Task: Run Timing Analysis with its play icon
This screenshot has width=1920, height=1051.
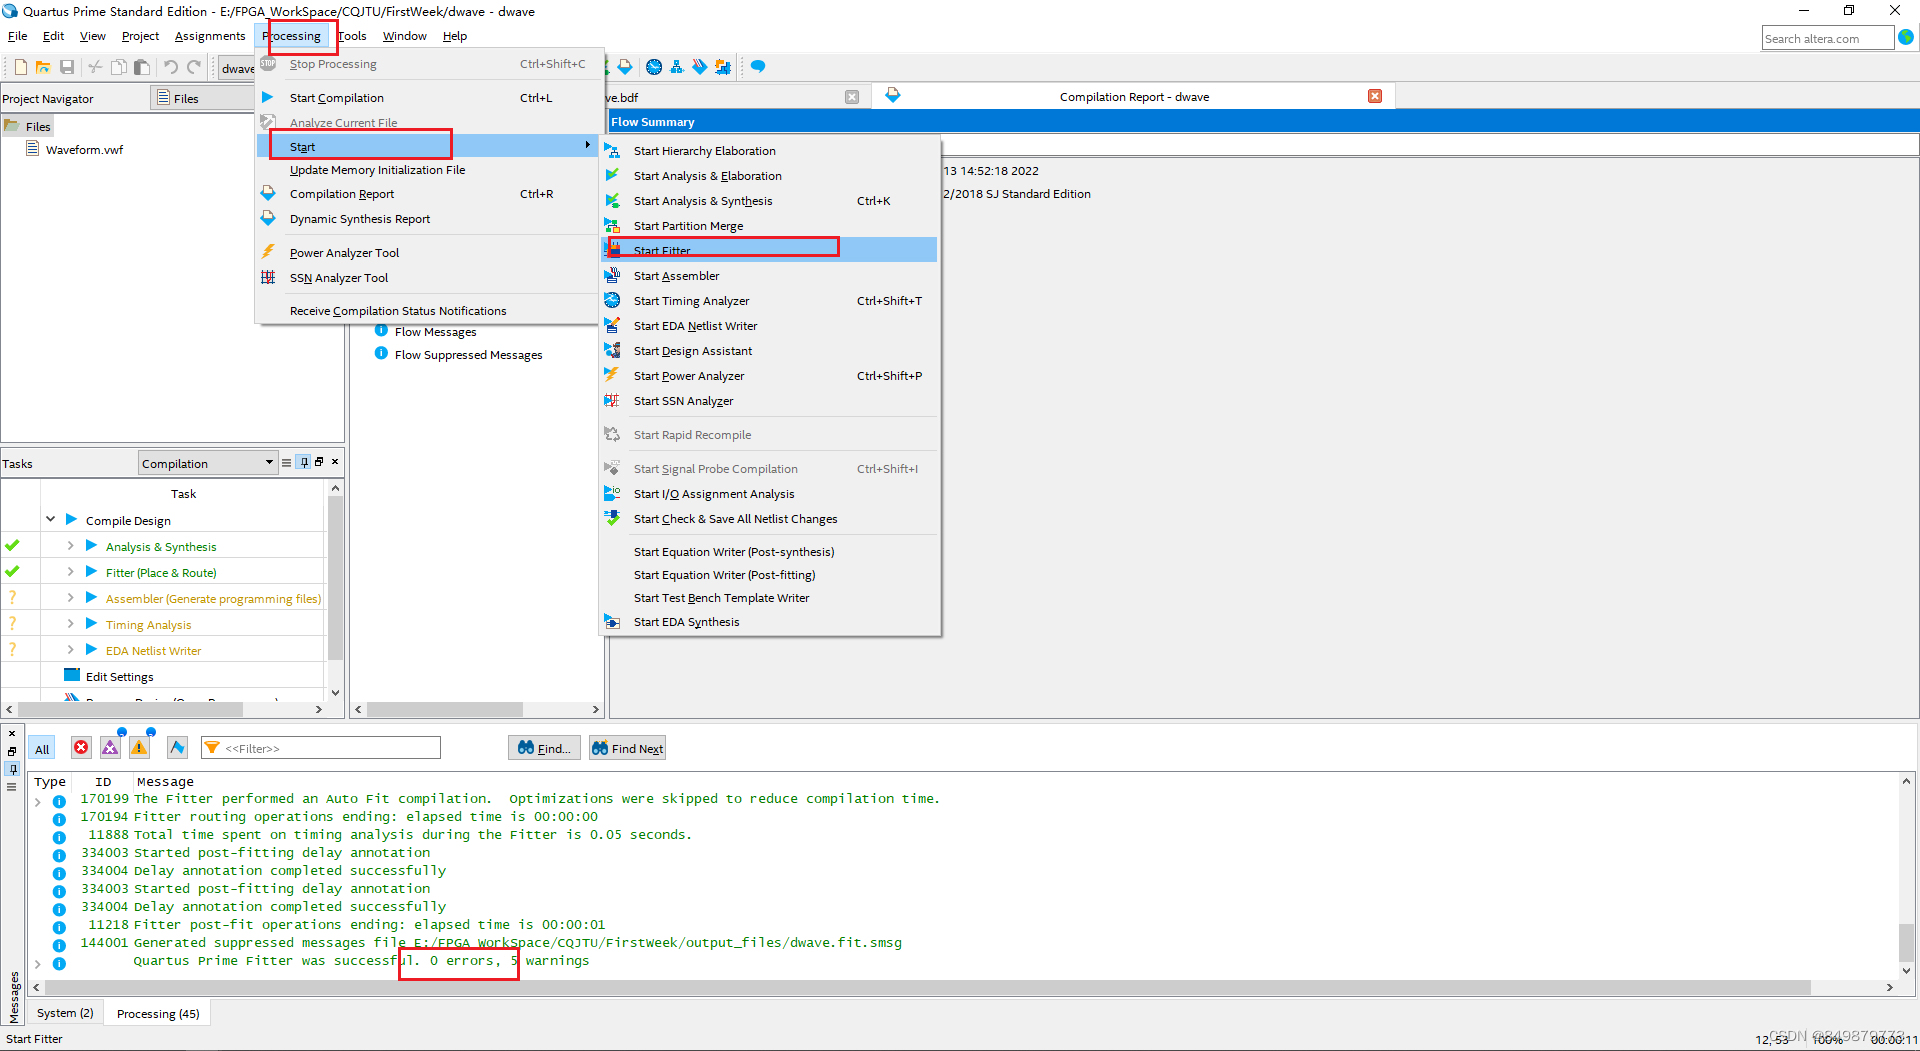Action: point(91,624)
